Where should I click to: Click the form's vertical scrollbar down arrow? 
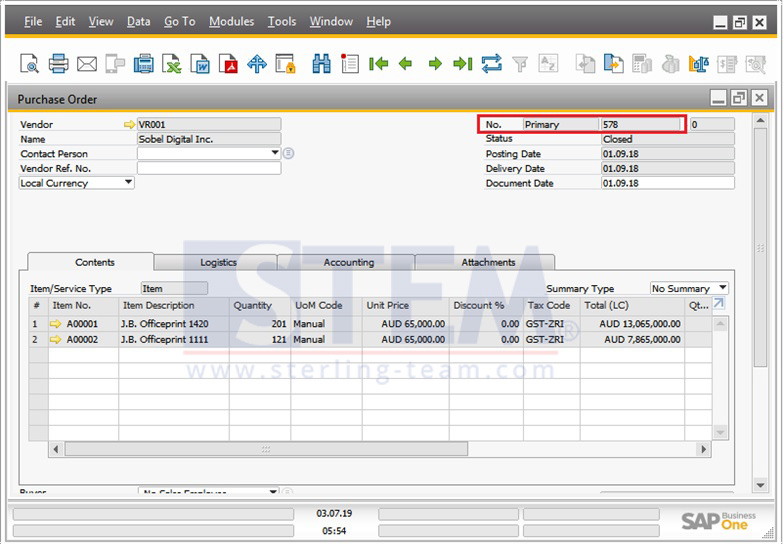[x=760, y=485]
